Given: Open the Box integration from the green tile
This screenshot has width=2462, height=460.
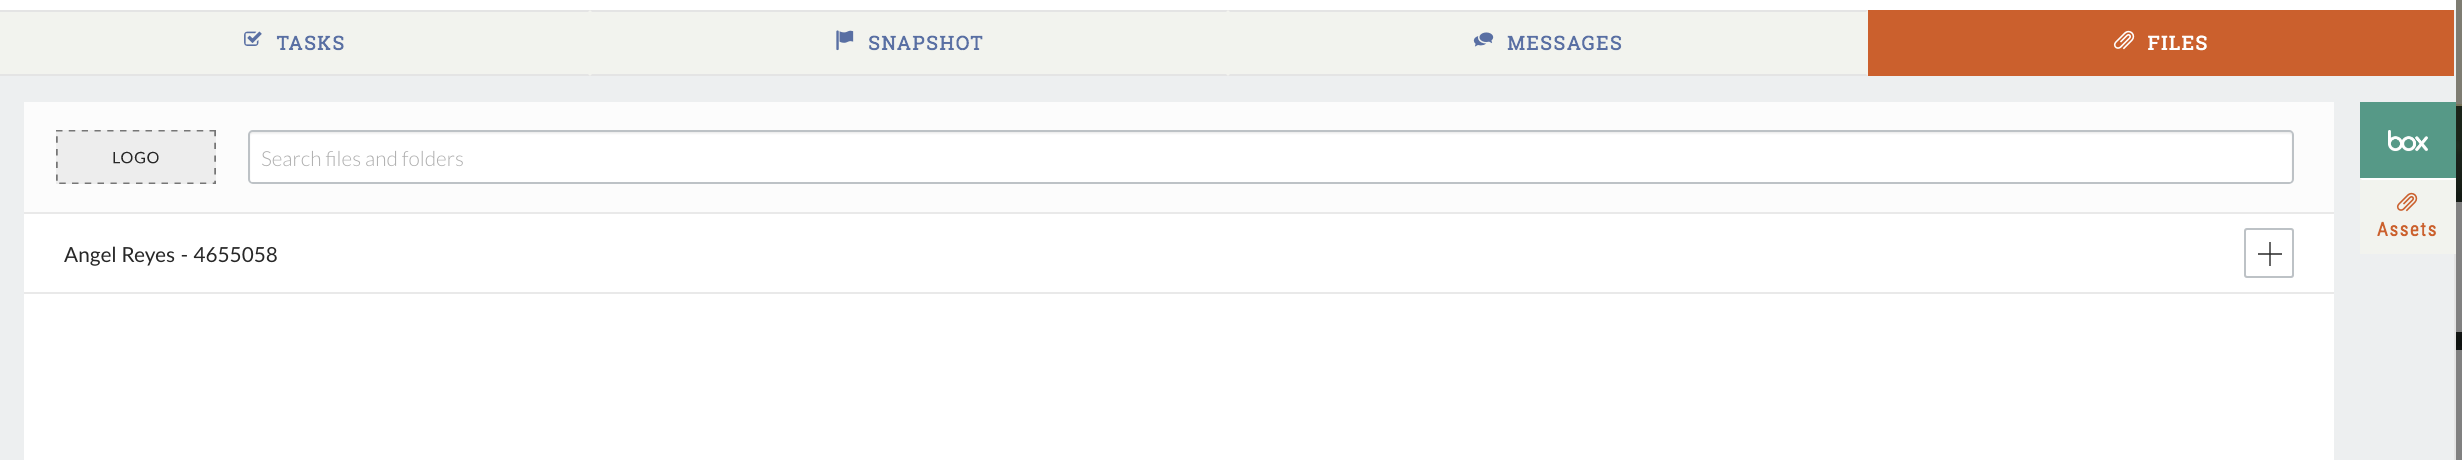Looking at the screenshot, I should point(2407,140).
